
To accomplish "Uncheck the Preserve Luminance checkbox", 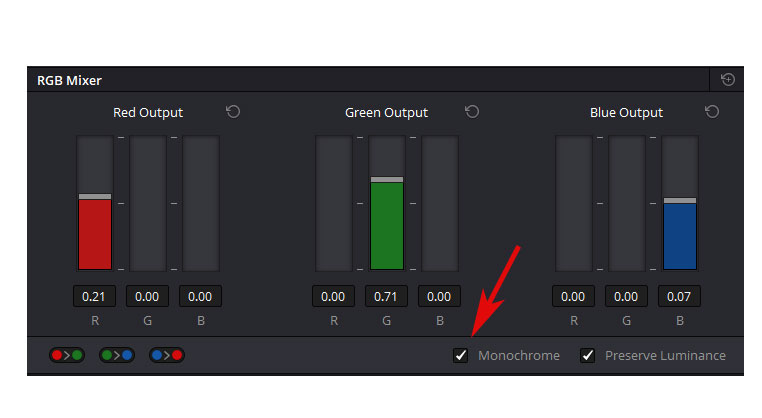I will pyautogui.click(x=588, y=355).
